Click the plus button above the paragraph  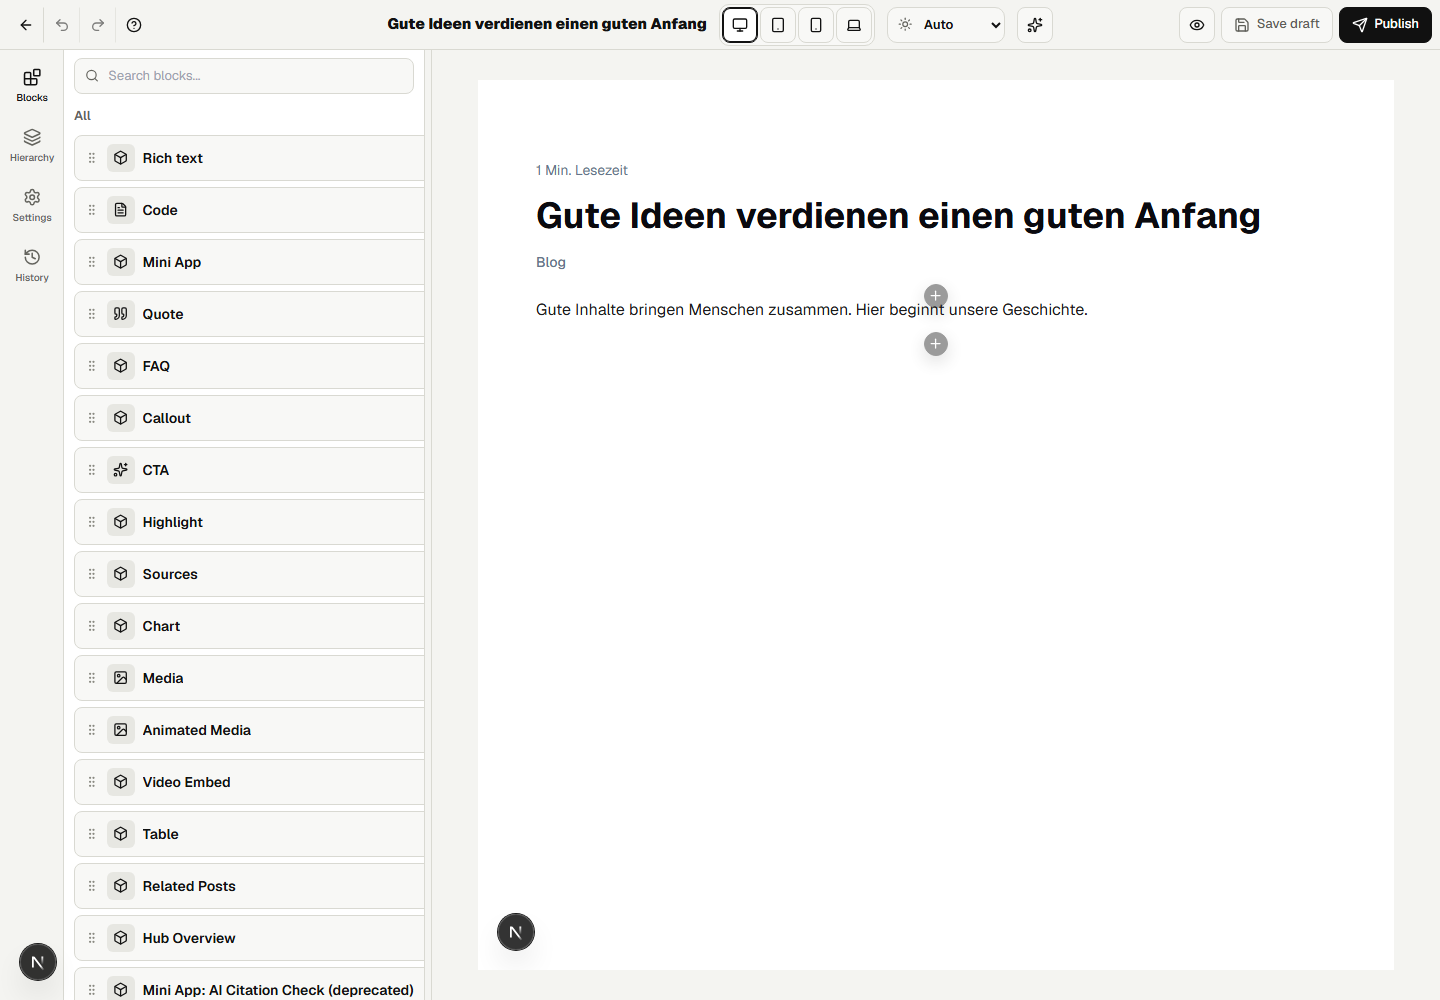click(936, 296)
